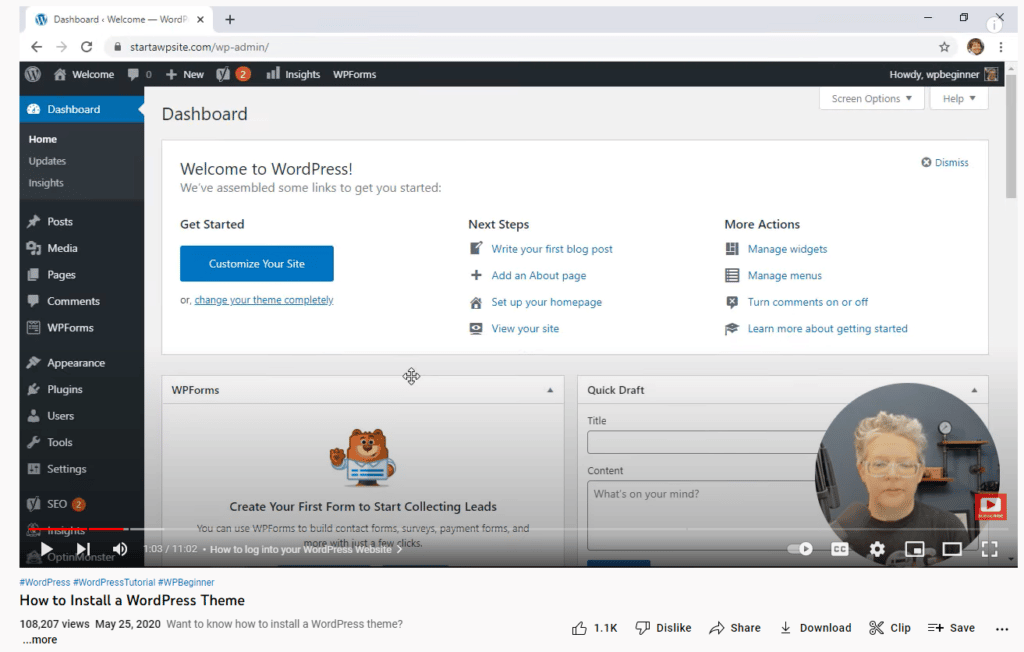Create a Clip with scissors button
This screenshot has height=652, width=1024.
[x=889, y=628]
